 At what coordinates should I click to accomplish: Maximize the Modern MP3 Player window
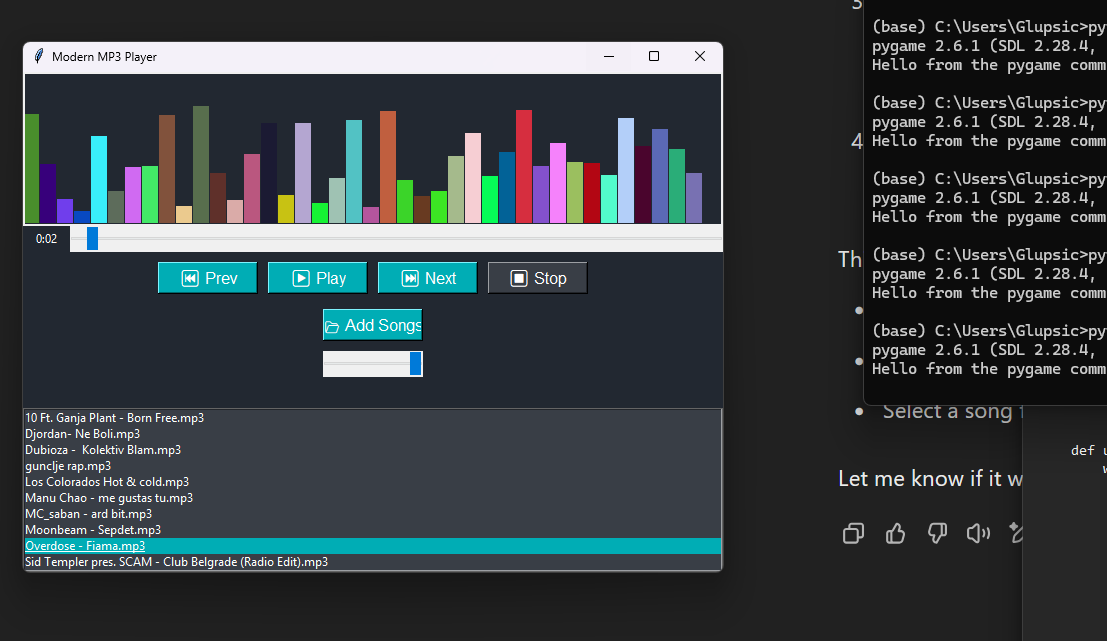click(x=654, y=57)
